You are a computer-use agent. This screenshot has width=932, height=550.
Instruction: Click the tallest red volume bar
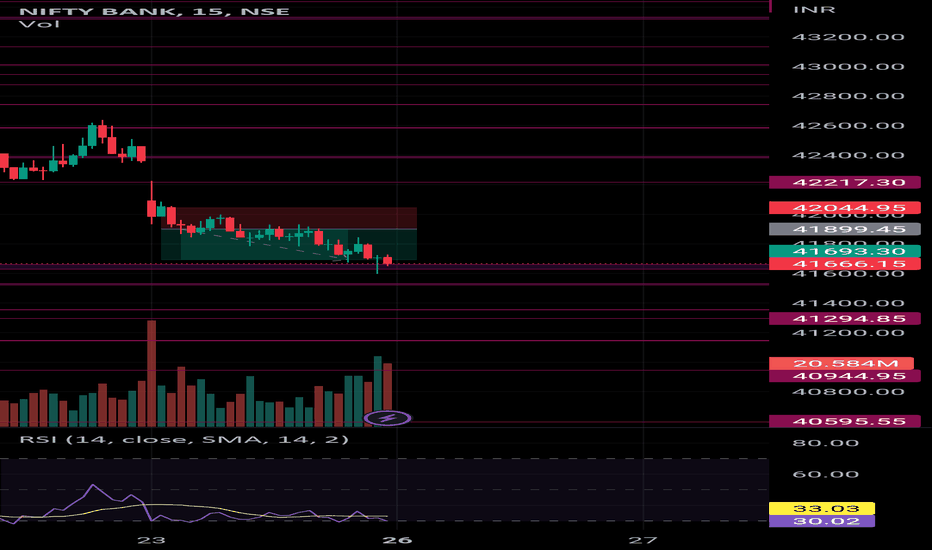(x=152, y=373)
